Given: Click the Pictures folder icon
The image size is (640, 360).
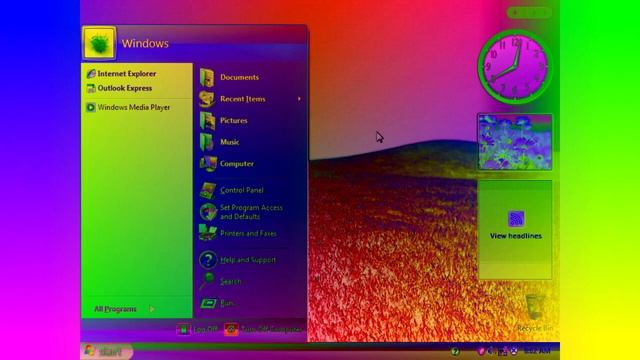Looking at the screenshot, I should pos(207,120).
